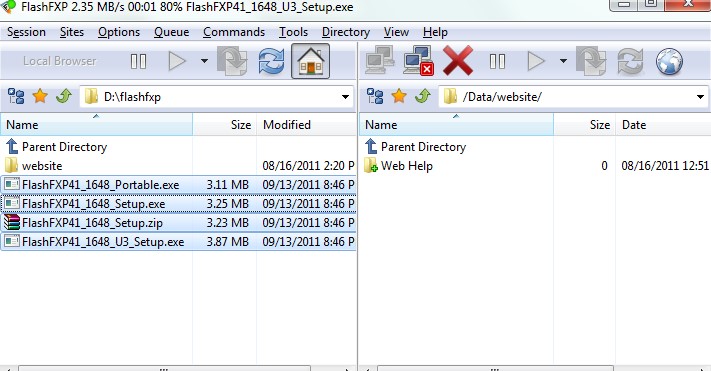Click the Setup.zip archive icon
The width and height of the screenshot is (711, 371).
pos(12,223)
